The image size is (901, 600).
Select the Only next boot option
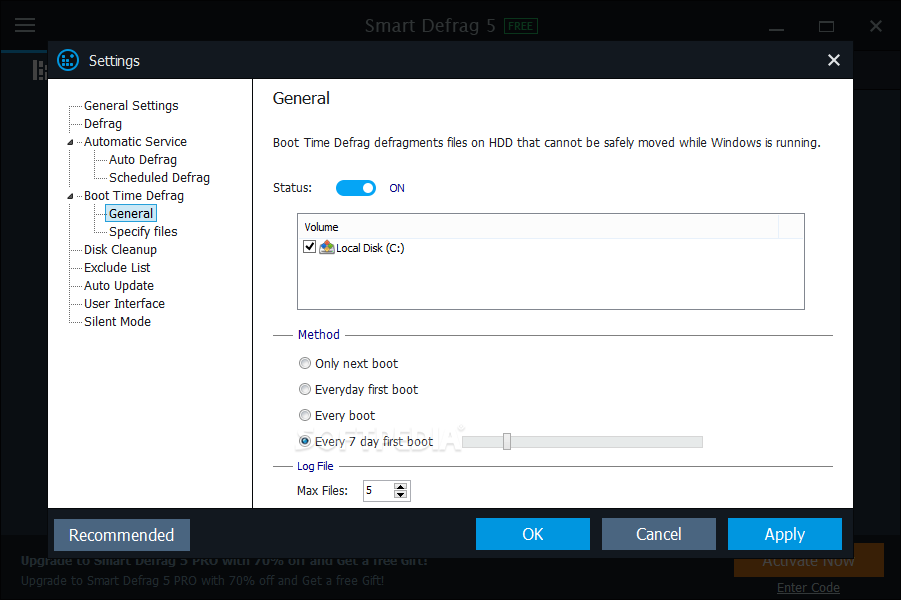(x=305, y=363)
